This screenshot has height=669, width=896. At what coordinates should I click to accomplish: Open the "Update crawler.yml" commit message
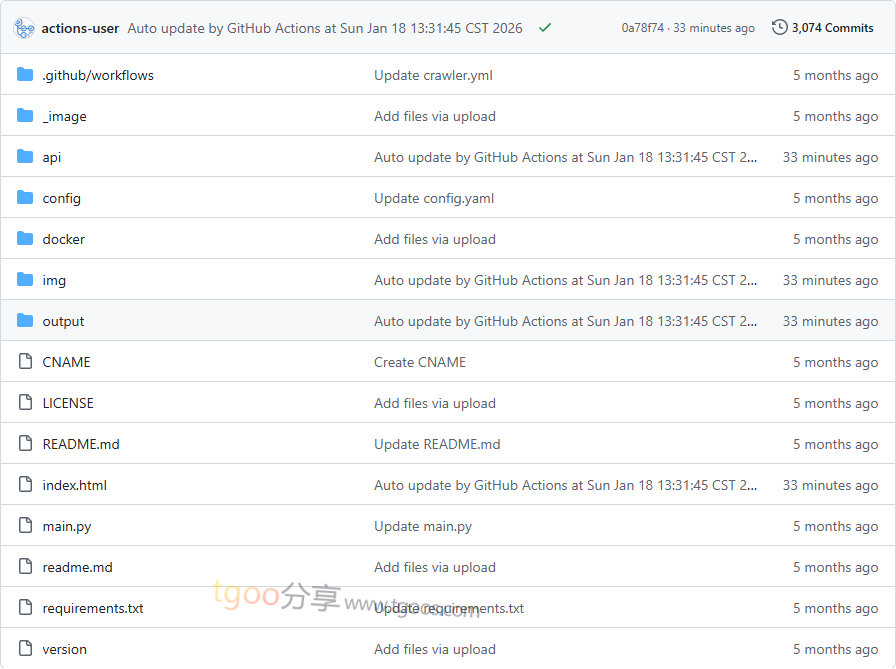point(433,75)
